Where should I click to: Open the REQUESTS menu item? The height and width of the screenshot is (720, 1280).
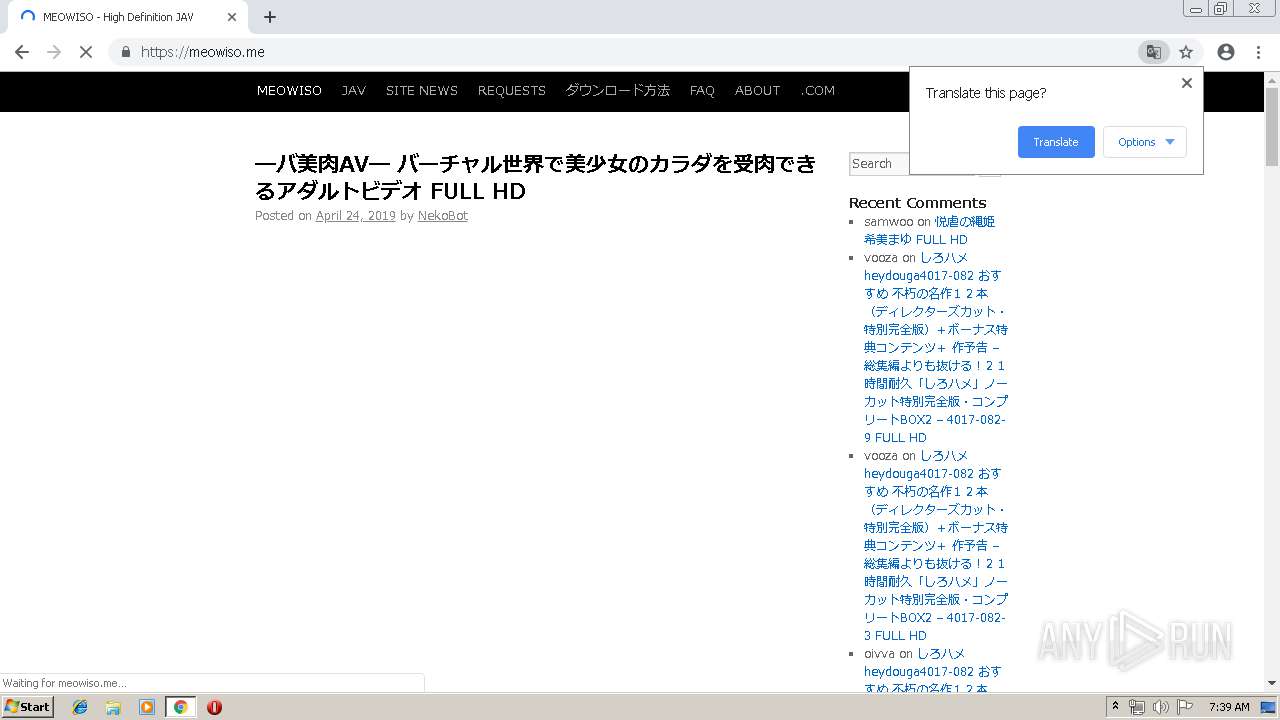[512, 90]
